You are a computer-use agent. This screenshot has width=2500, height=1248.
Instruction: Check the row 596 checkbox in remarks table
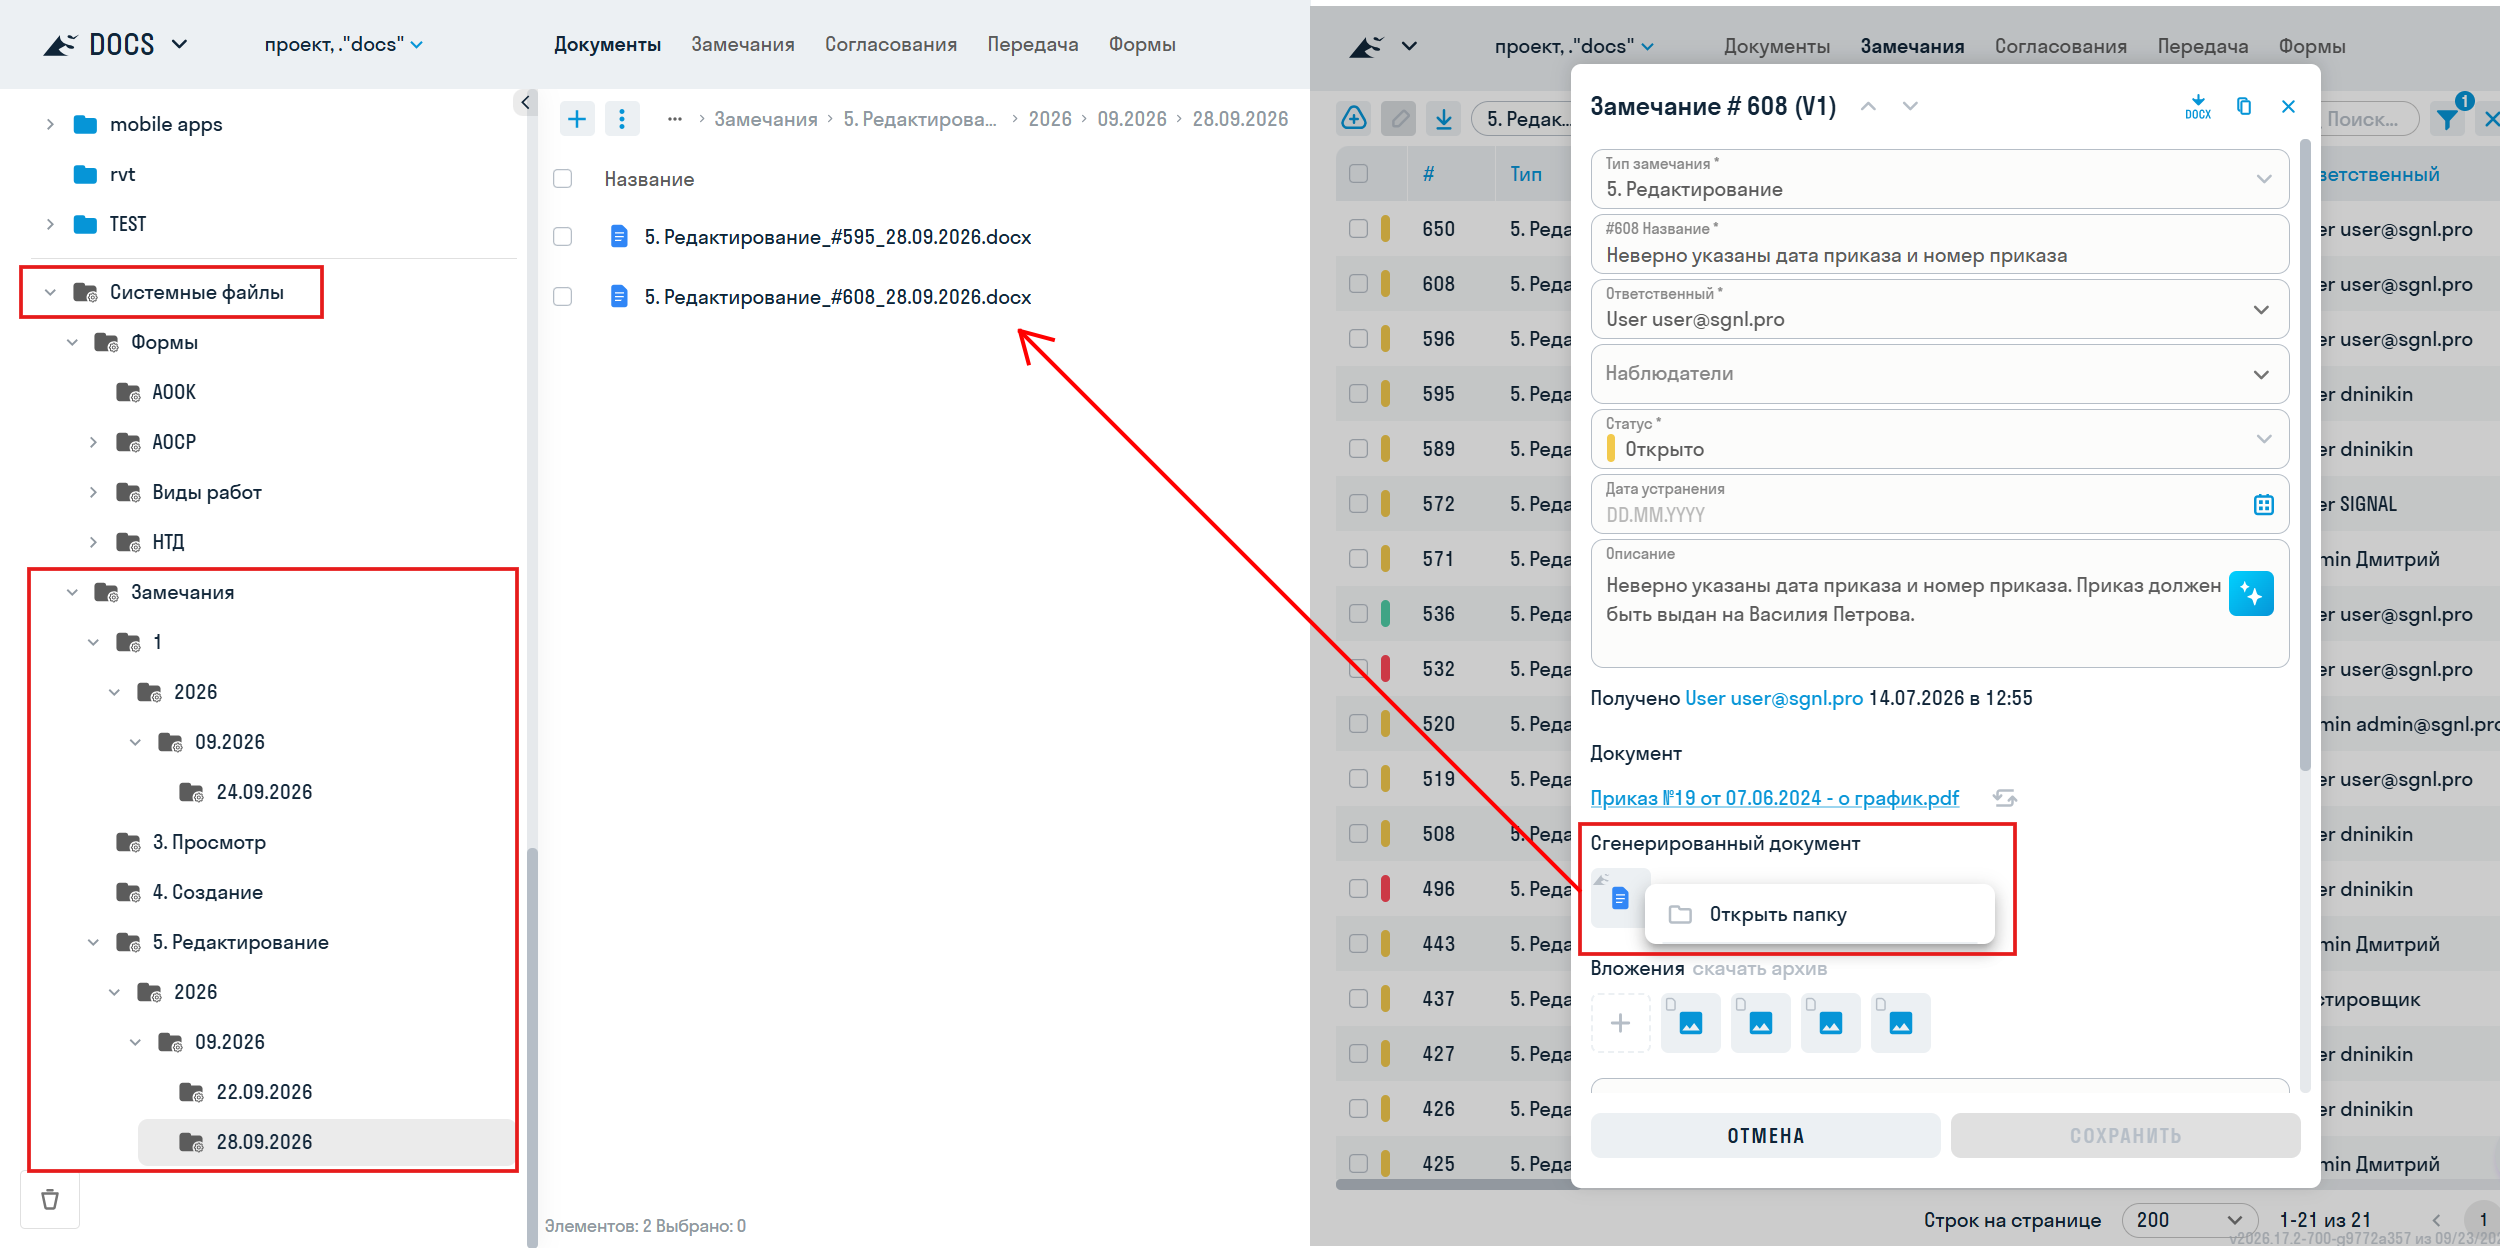(1358, 339)
